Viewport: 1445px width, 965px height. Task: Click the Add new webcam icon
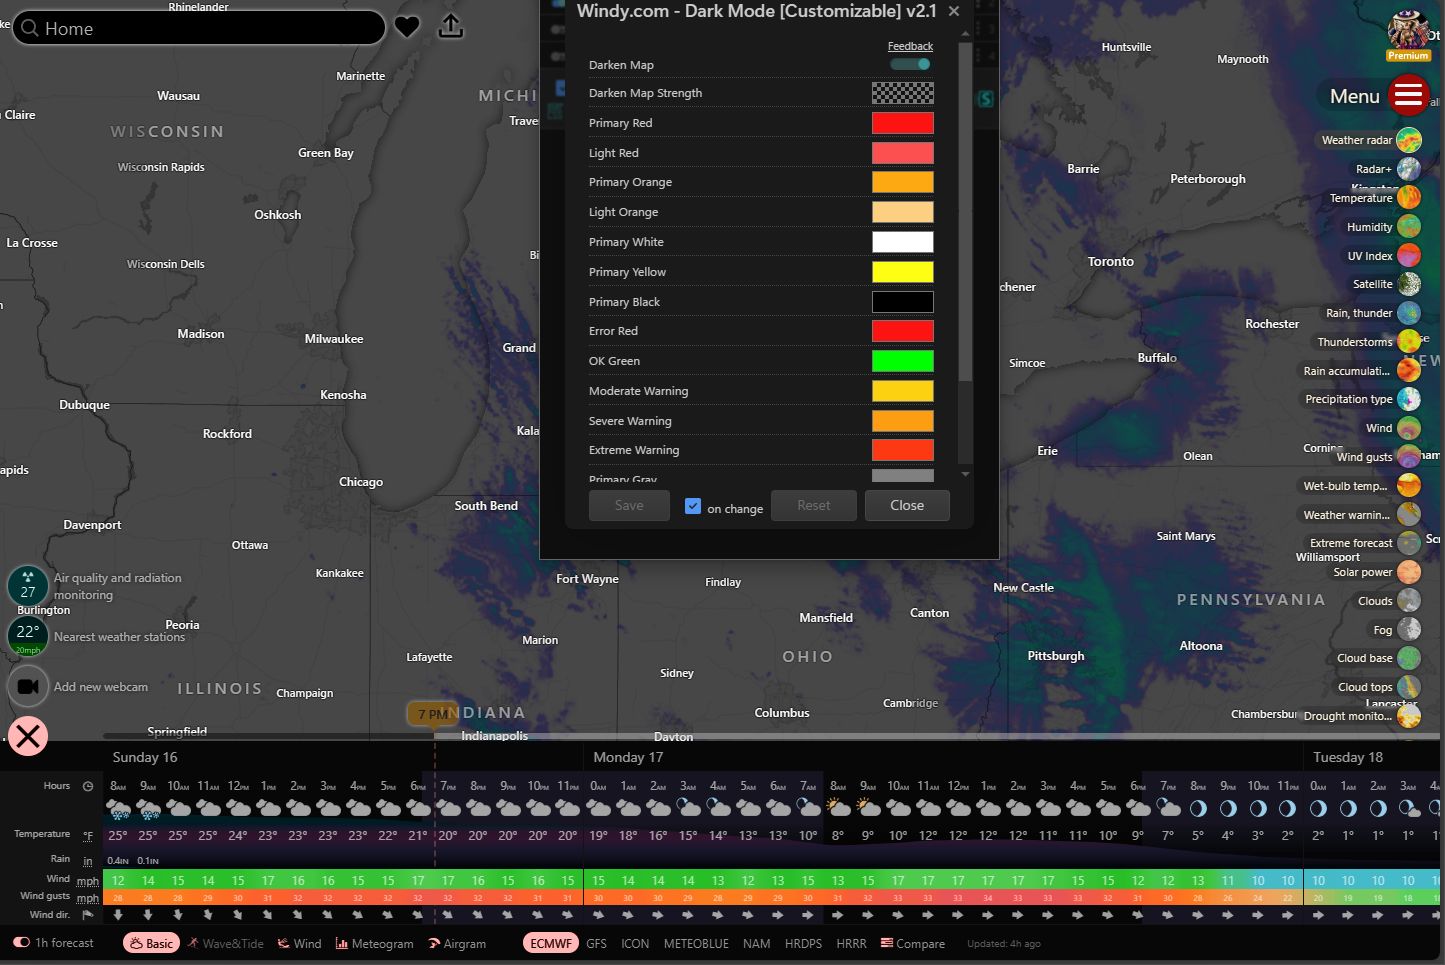[x=28, y=687]
